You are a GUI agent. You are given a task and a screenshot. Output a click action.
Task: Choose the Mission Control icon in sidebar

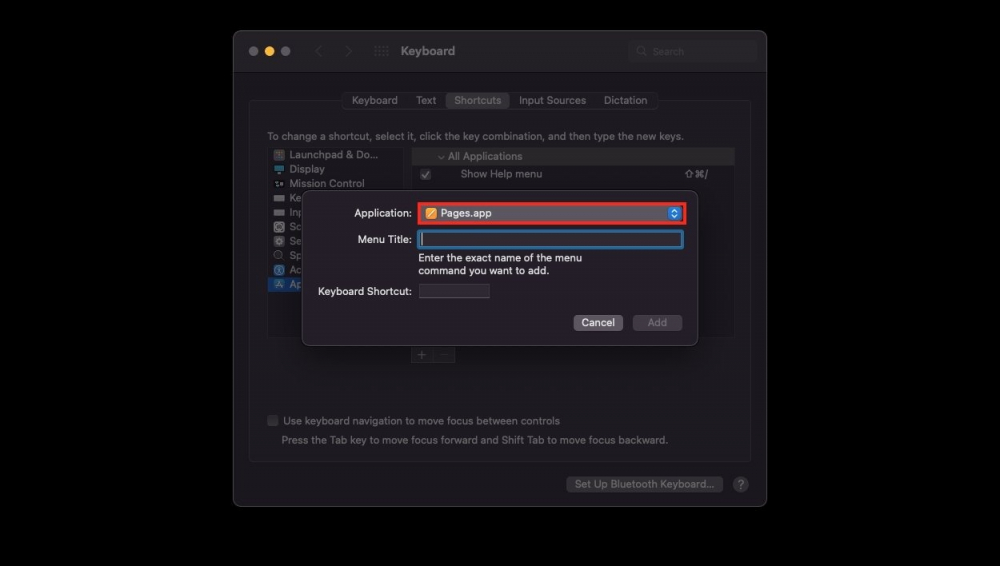pos(279,183)
